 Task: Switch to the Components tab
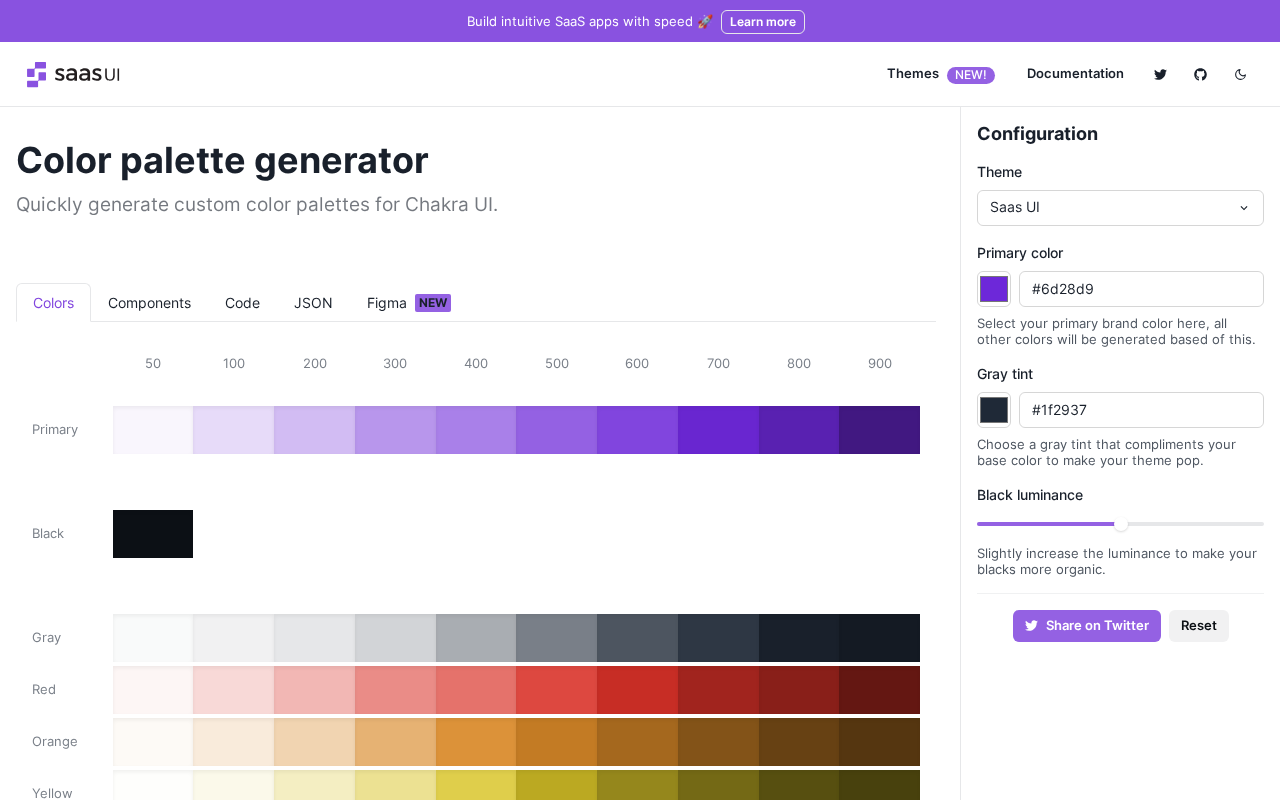pyautogui.click(x=149, y=303)
